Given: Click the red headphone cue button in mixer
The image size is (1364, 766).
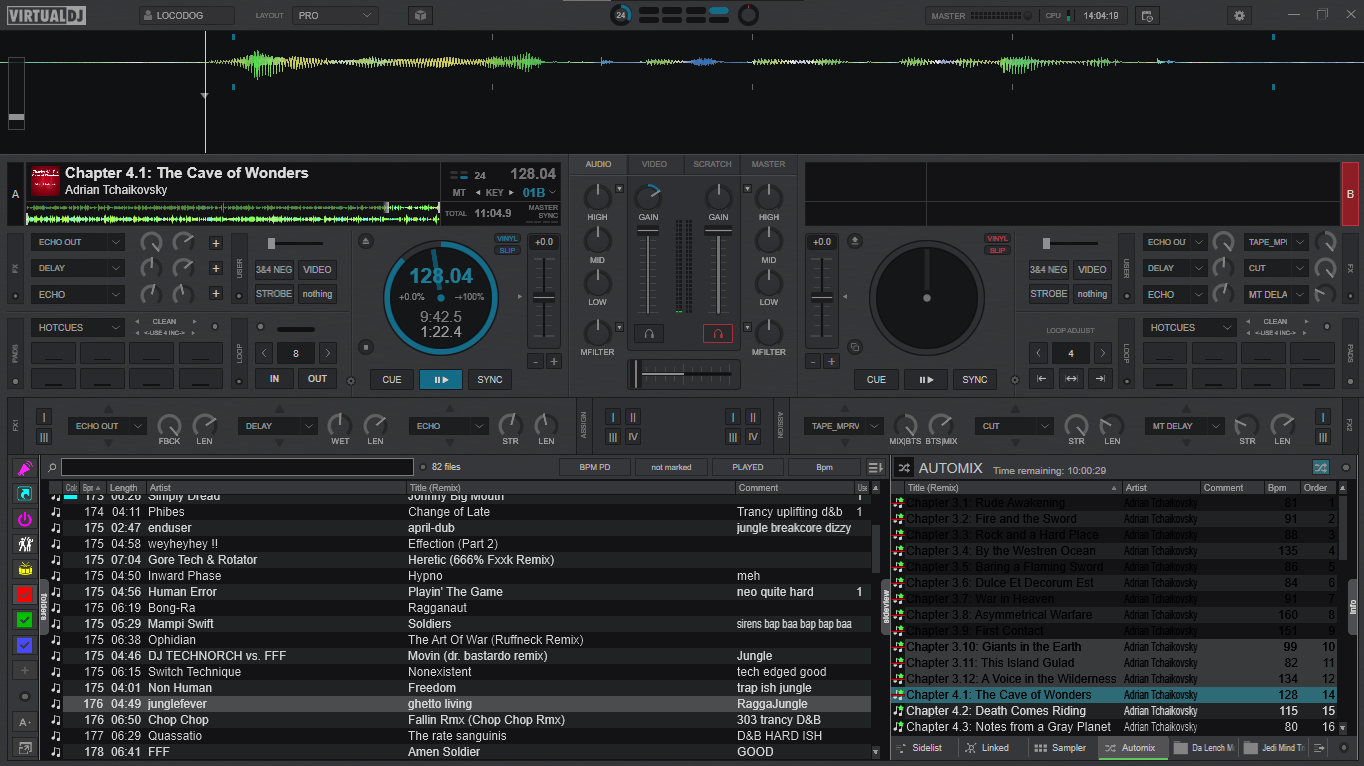Looking at the screenshot, I should tap(717, 334).
